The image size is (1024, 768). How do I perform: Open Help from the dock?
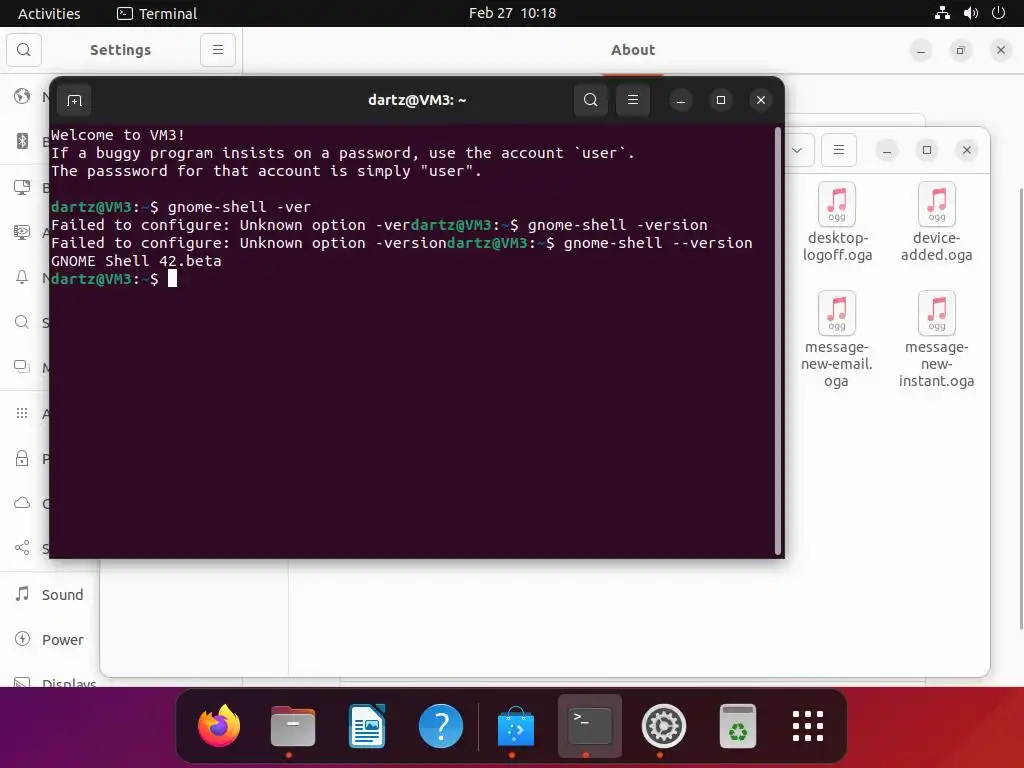[441, 726]
